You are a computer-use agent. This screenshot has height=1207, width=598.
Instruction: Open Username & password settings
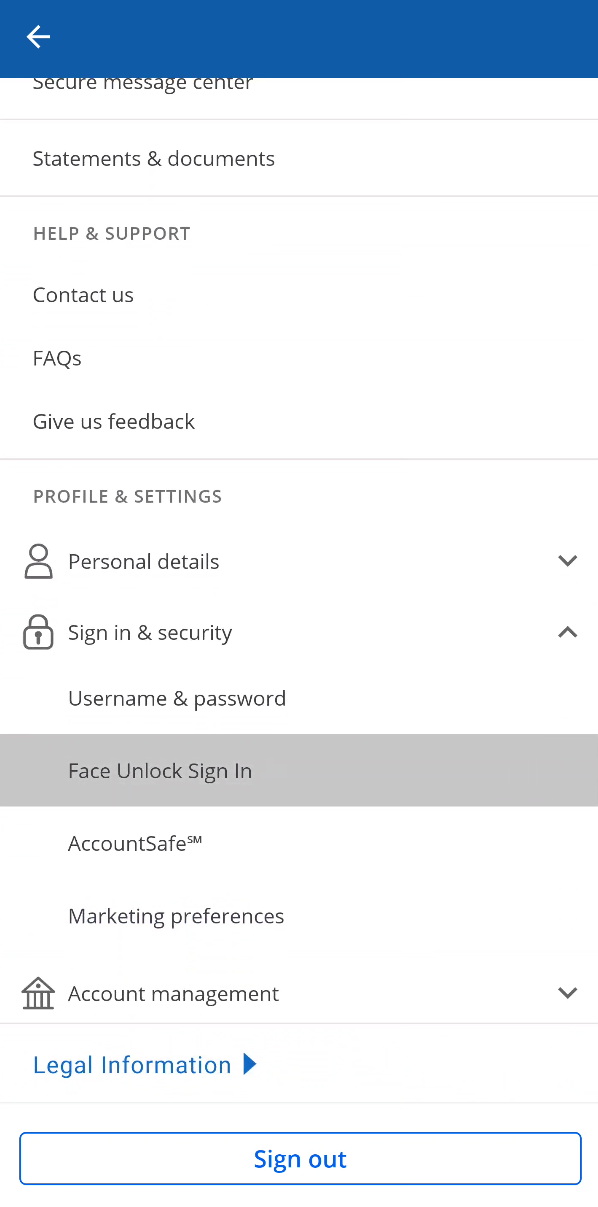click(177, 698)
